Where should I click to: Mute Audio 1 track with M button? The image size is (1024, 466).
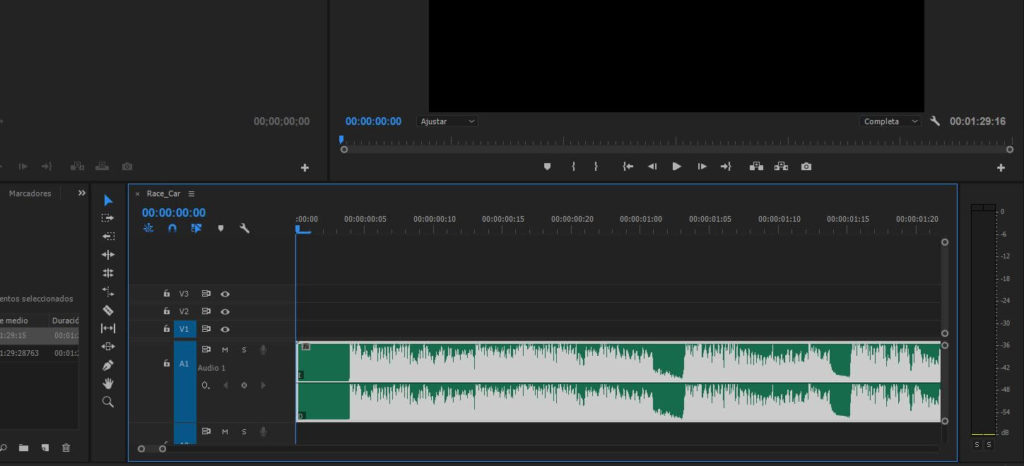point(225,350)
